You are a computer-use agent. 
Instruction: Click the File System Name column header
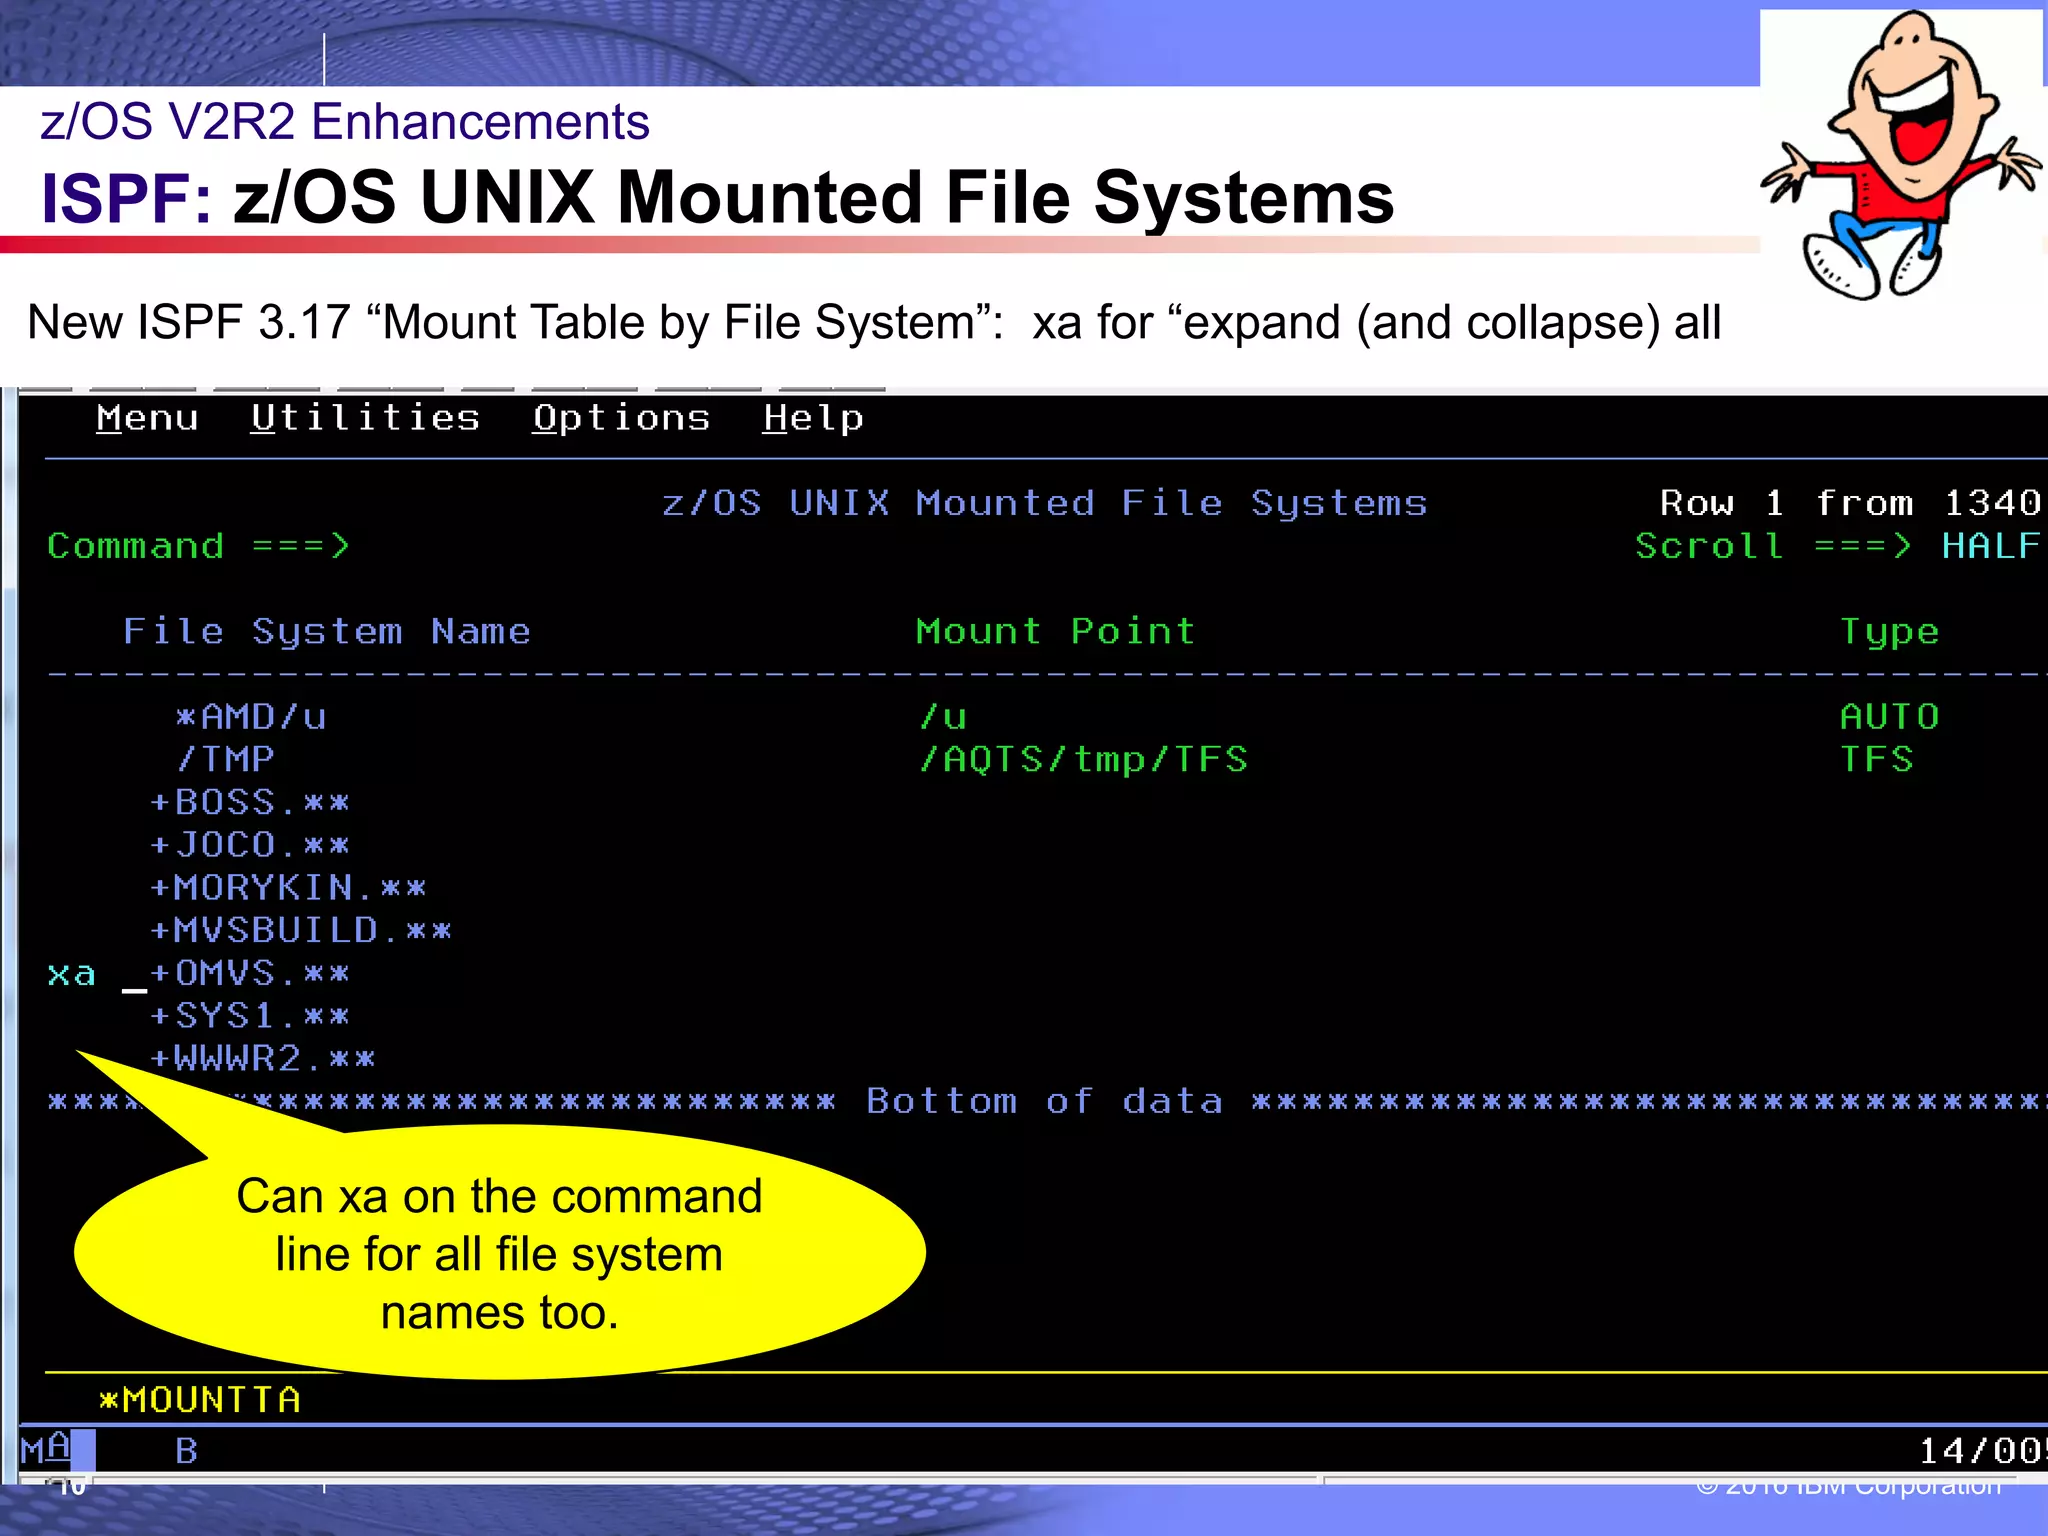point(327,632)
